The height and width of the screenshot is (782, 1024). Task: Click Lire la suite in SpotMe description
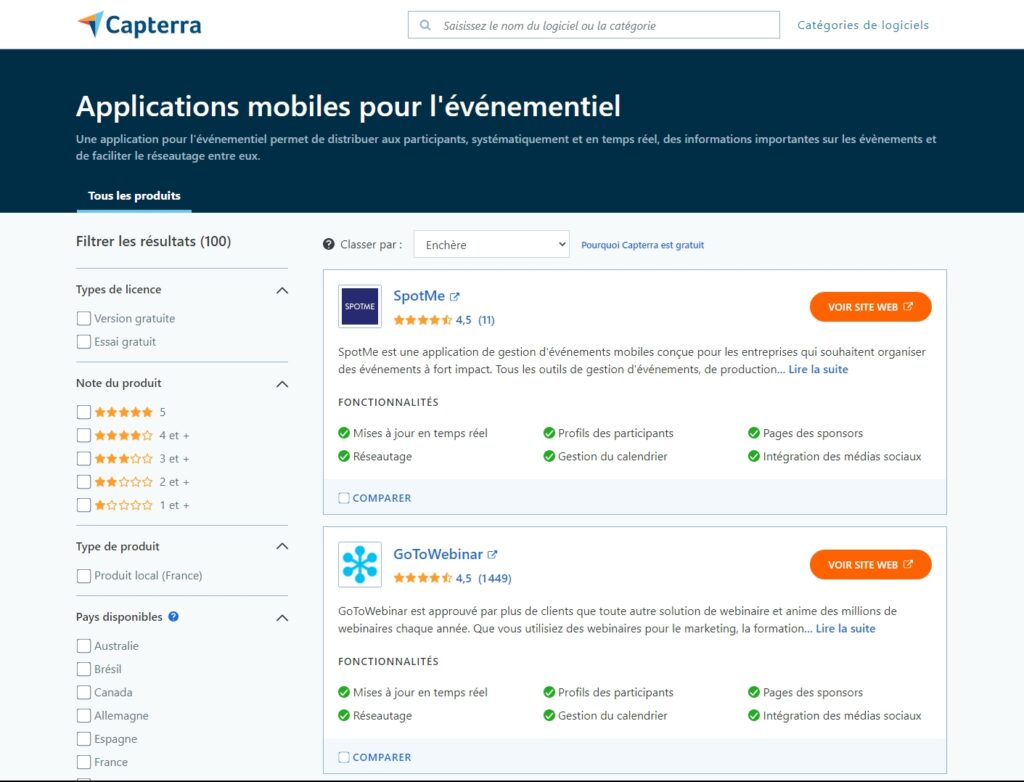818,369
